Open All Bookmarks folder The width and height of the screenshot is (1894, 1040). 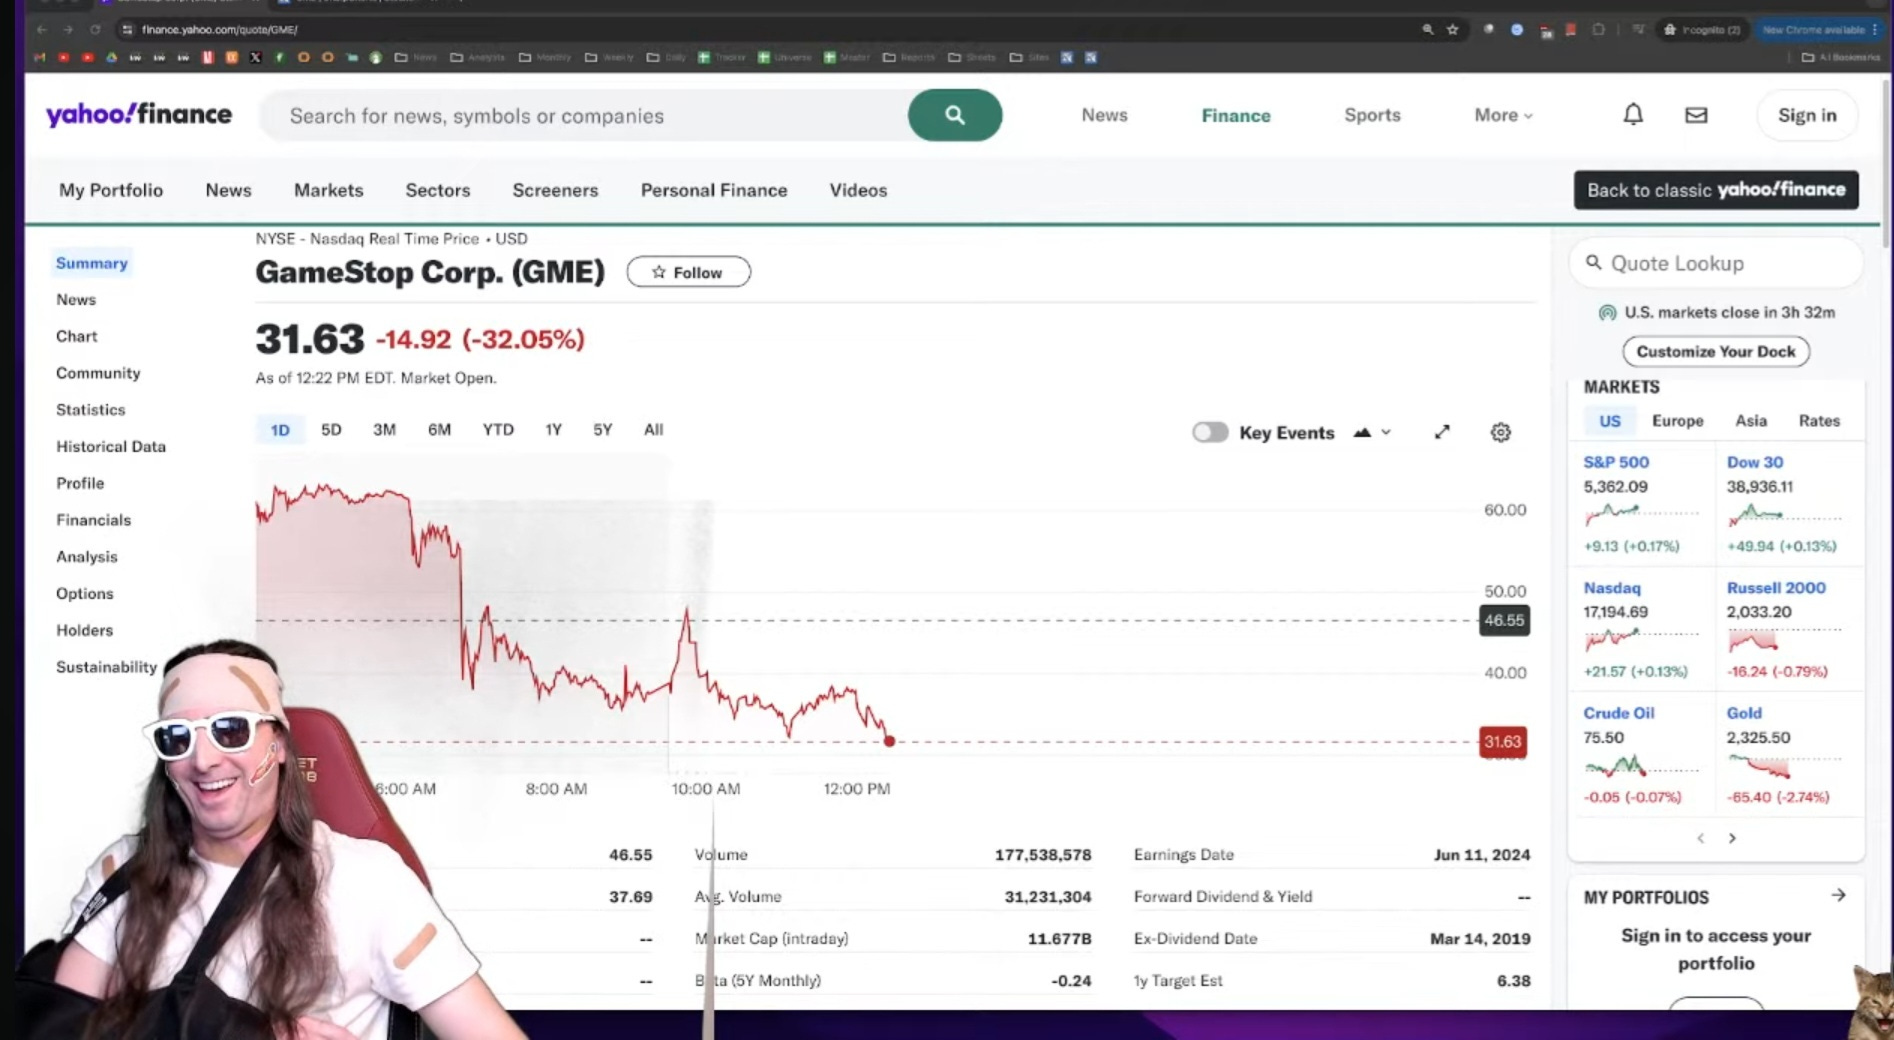(x=1840, y=57)
